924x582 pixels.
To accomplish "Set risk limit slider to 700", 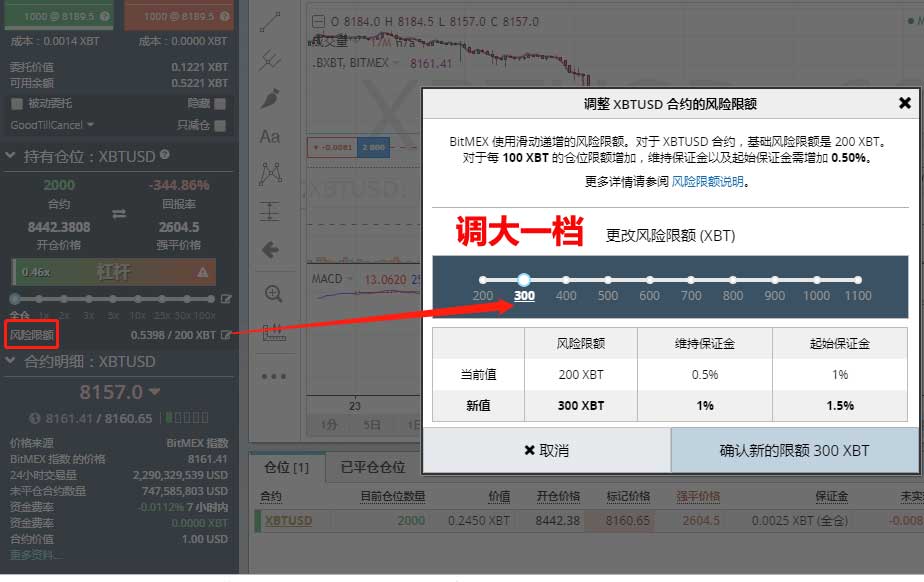I will tap(691, 280).
